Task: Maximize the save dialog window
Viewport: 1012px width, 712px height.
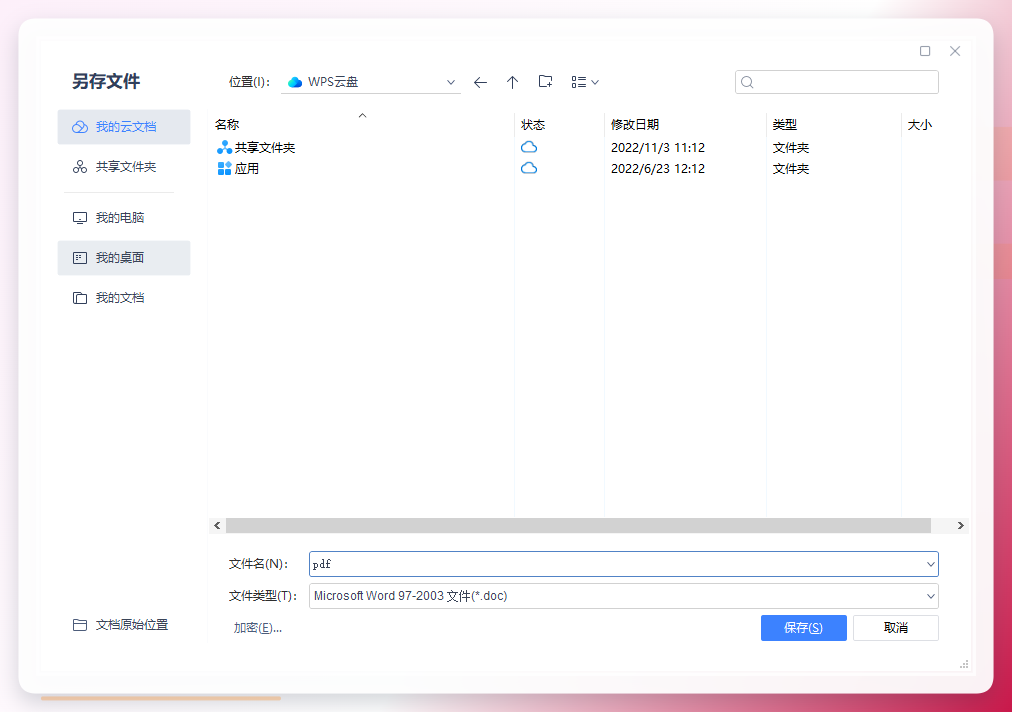Action: (925, 51)
